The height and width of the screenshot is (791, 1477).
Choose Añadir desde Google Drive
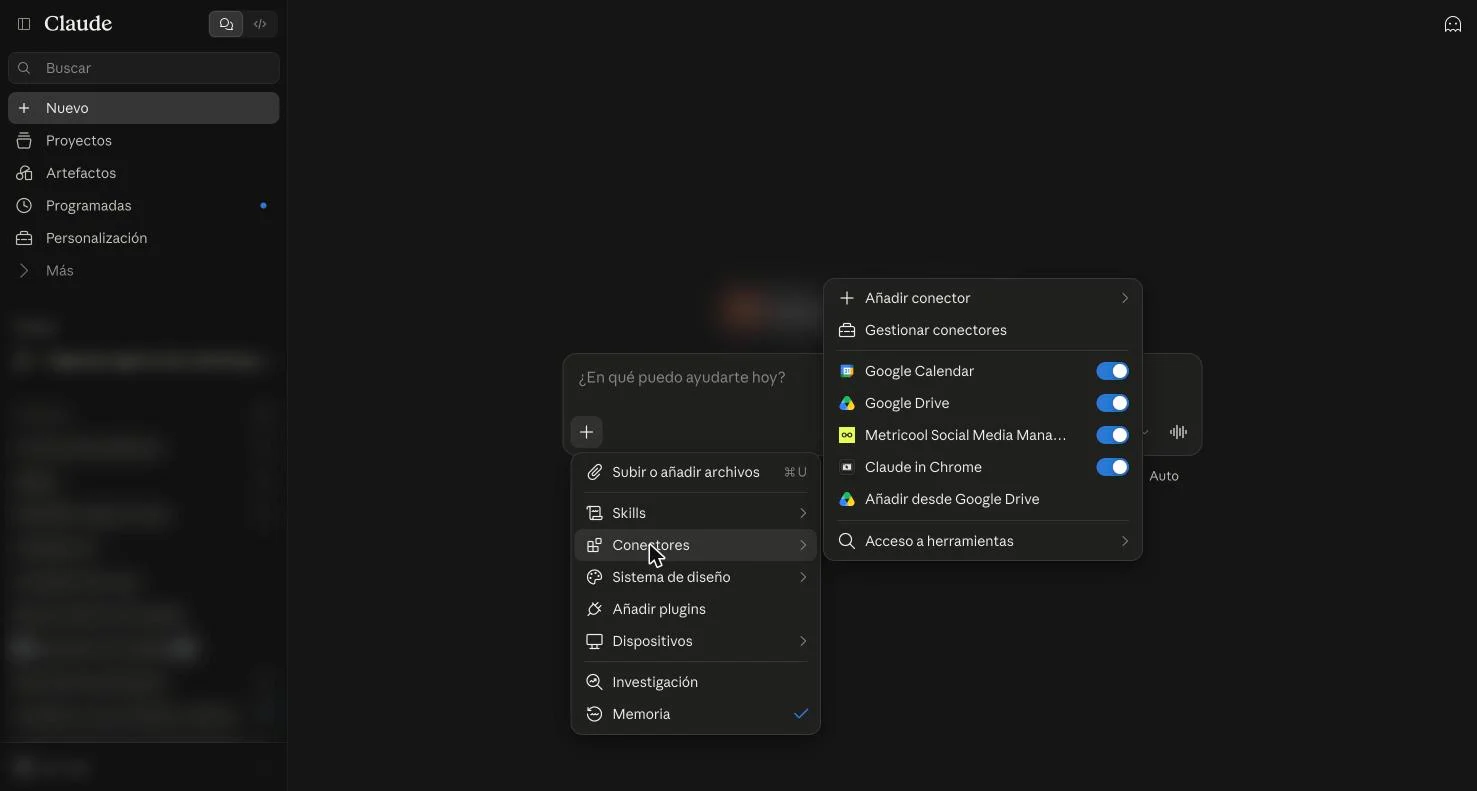point(983,499)
